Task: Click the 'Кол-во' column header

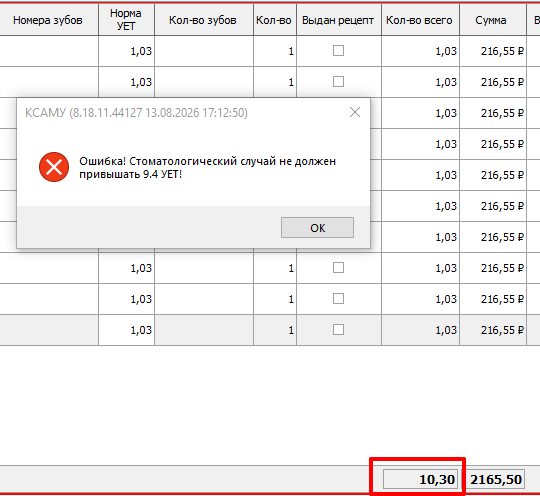Action: [x=274, y=20]
